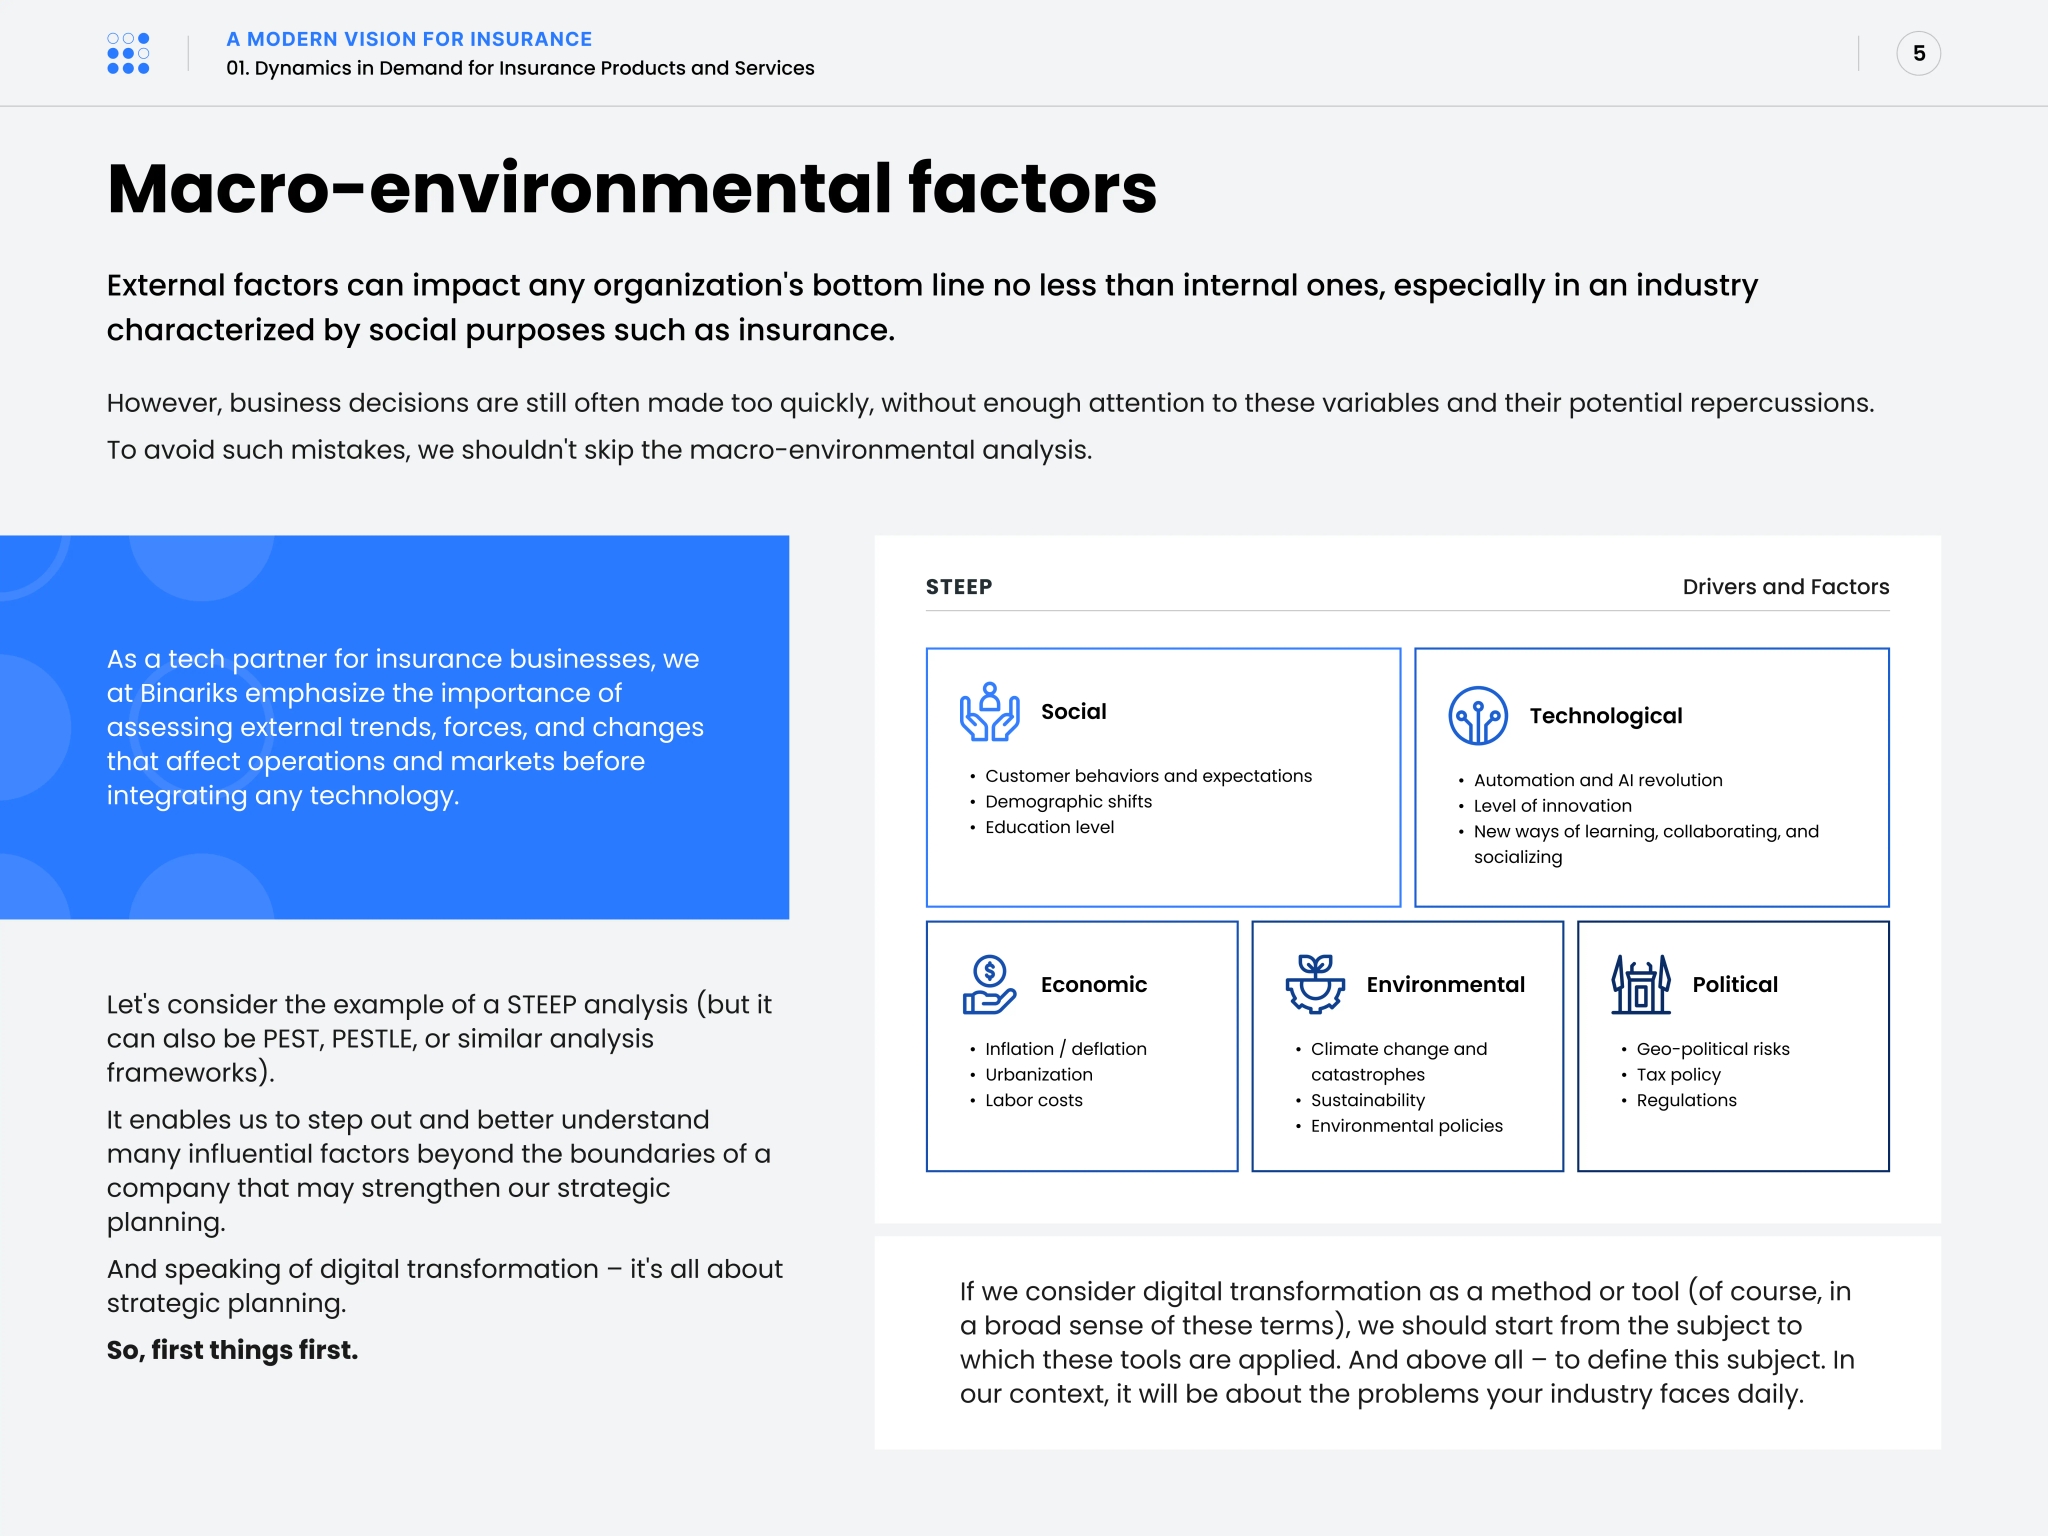Click 'A Modern Vision for Insurance' header link
Viewport: 2048px width, 1536px height.
tap(409, 39)
